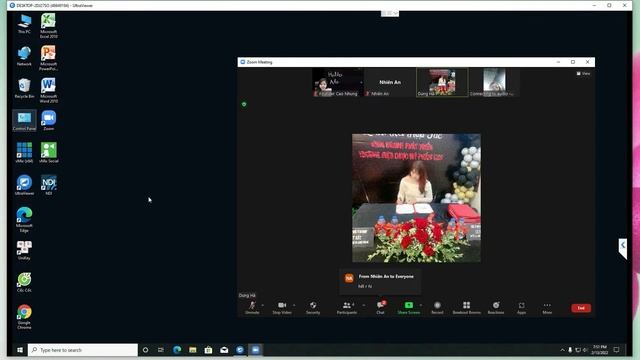Unmute the microphone in Zoom toolbar
640x360 pixels.
[252, 308]
